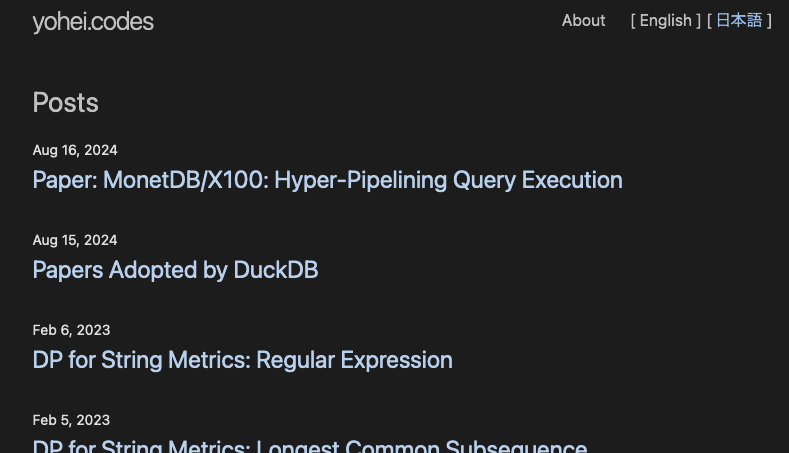Image resolution: width=789 pixels, height=453 pixels.
Task: Select the Feb 6, 2023 date label
Action: tap(71, 330)
